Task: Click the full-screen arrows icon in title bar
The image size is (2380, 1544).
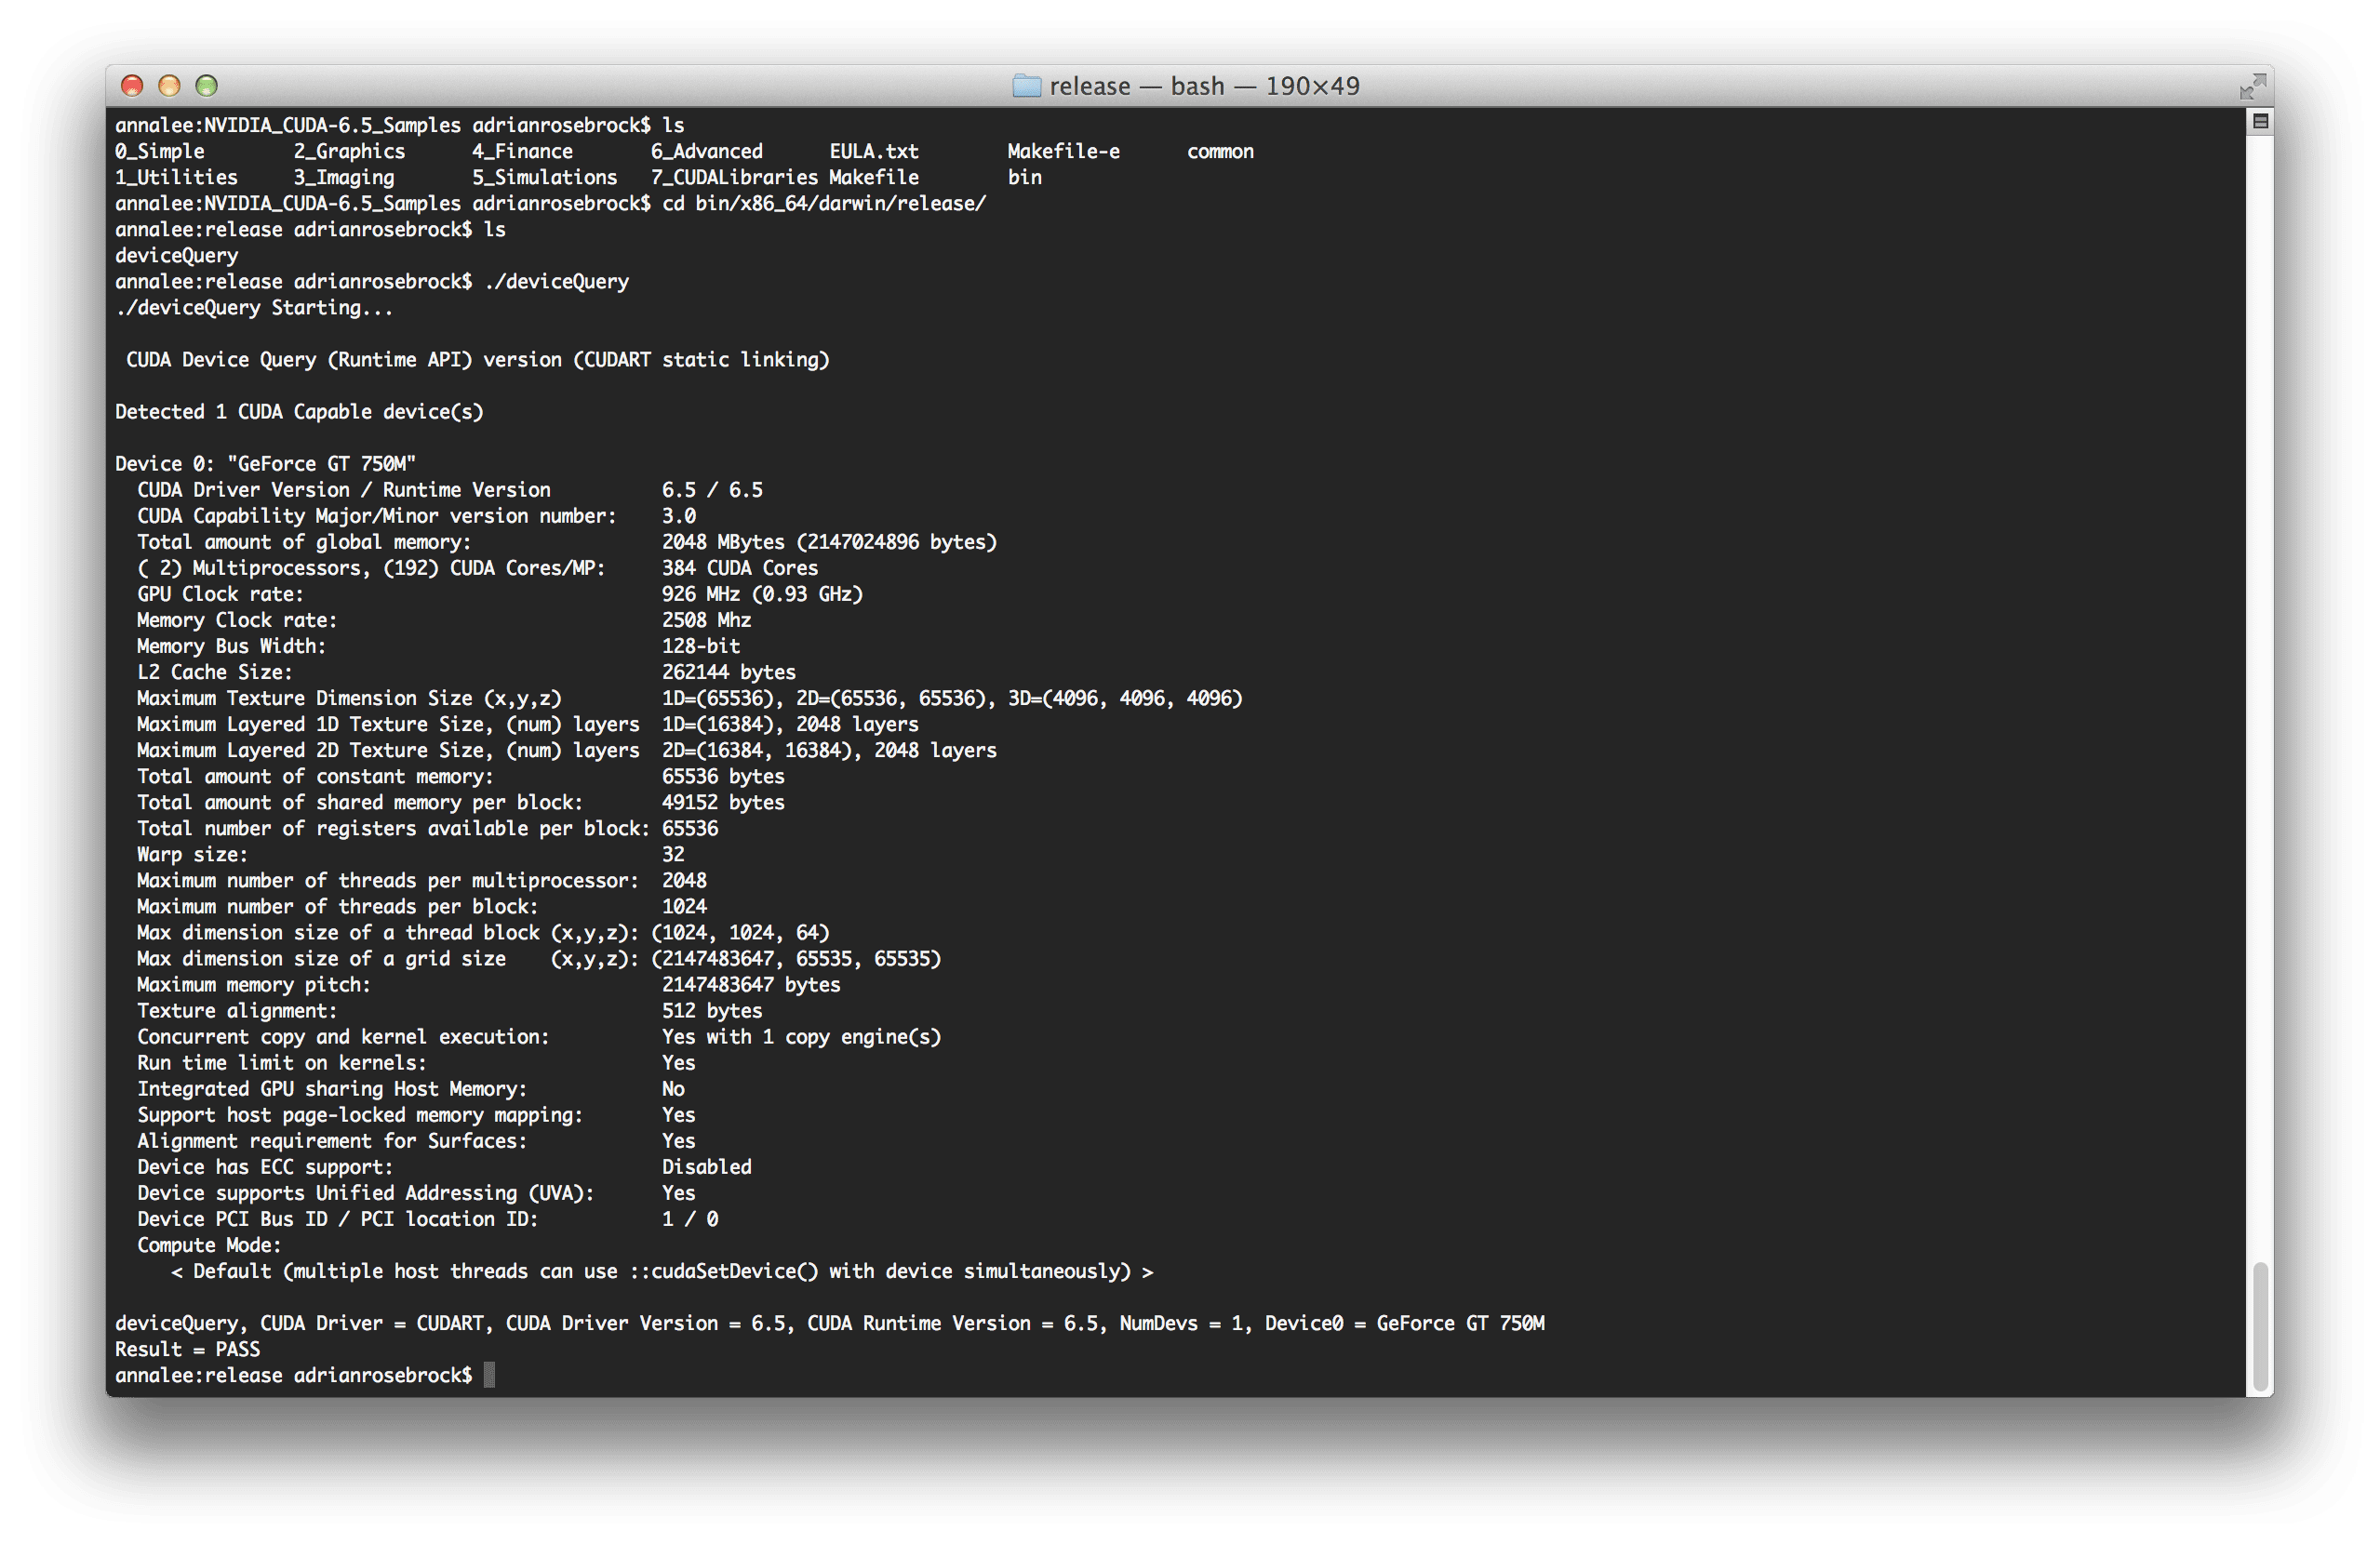Action: tap(2252, 86)
